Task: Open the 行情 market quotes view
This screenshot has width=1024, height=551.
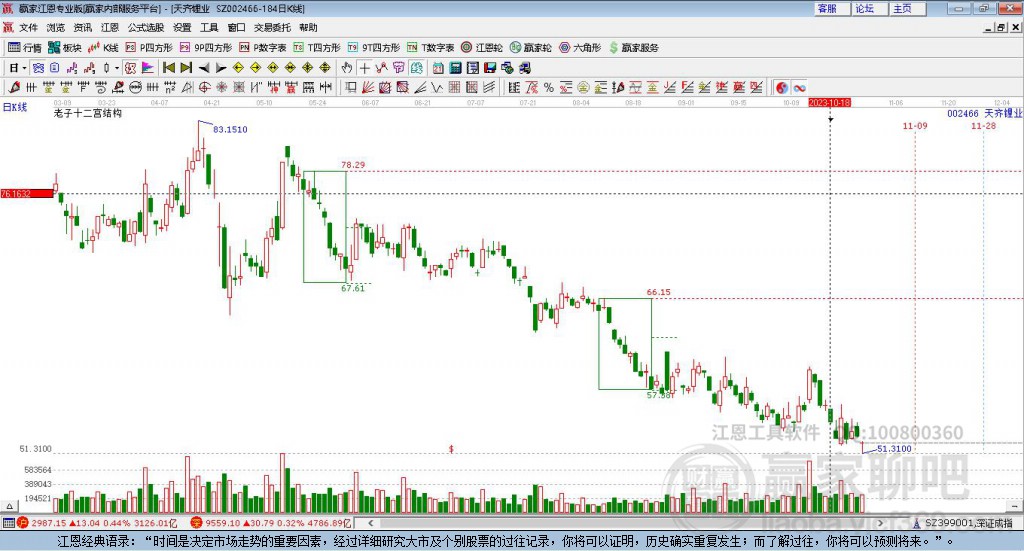Action: click(25, 48)
